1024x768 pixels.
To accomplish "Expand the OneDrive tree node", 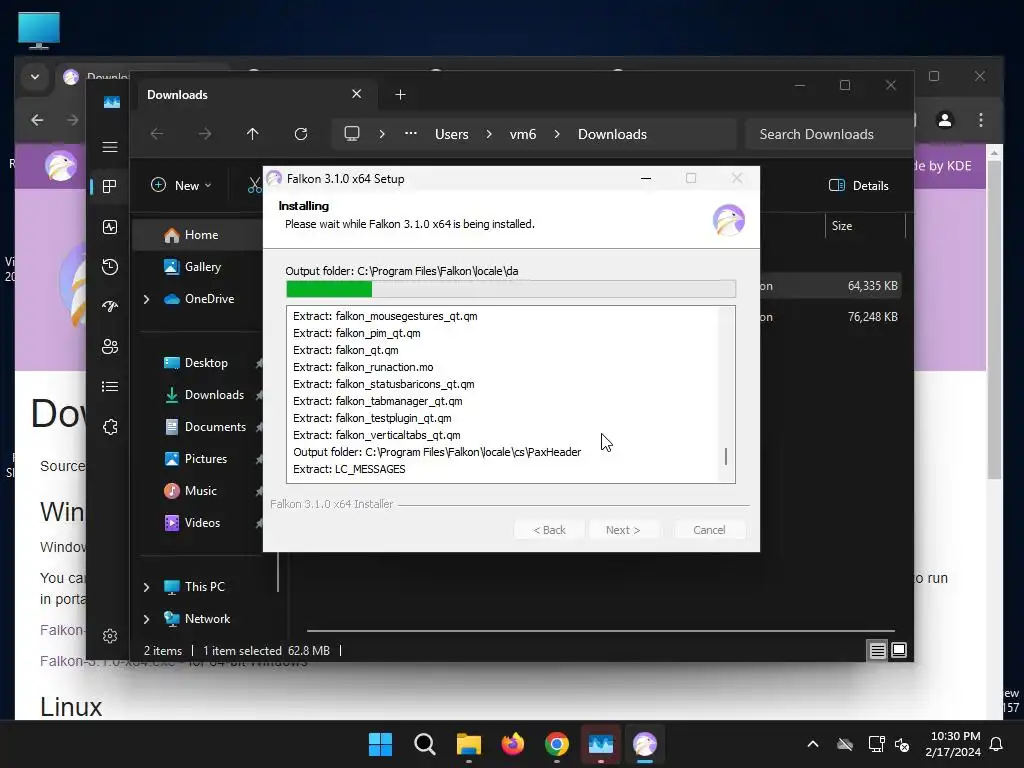I will pyautogui.click(x=146, y=299).
